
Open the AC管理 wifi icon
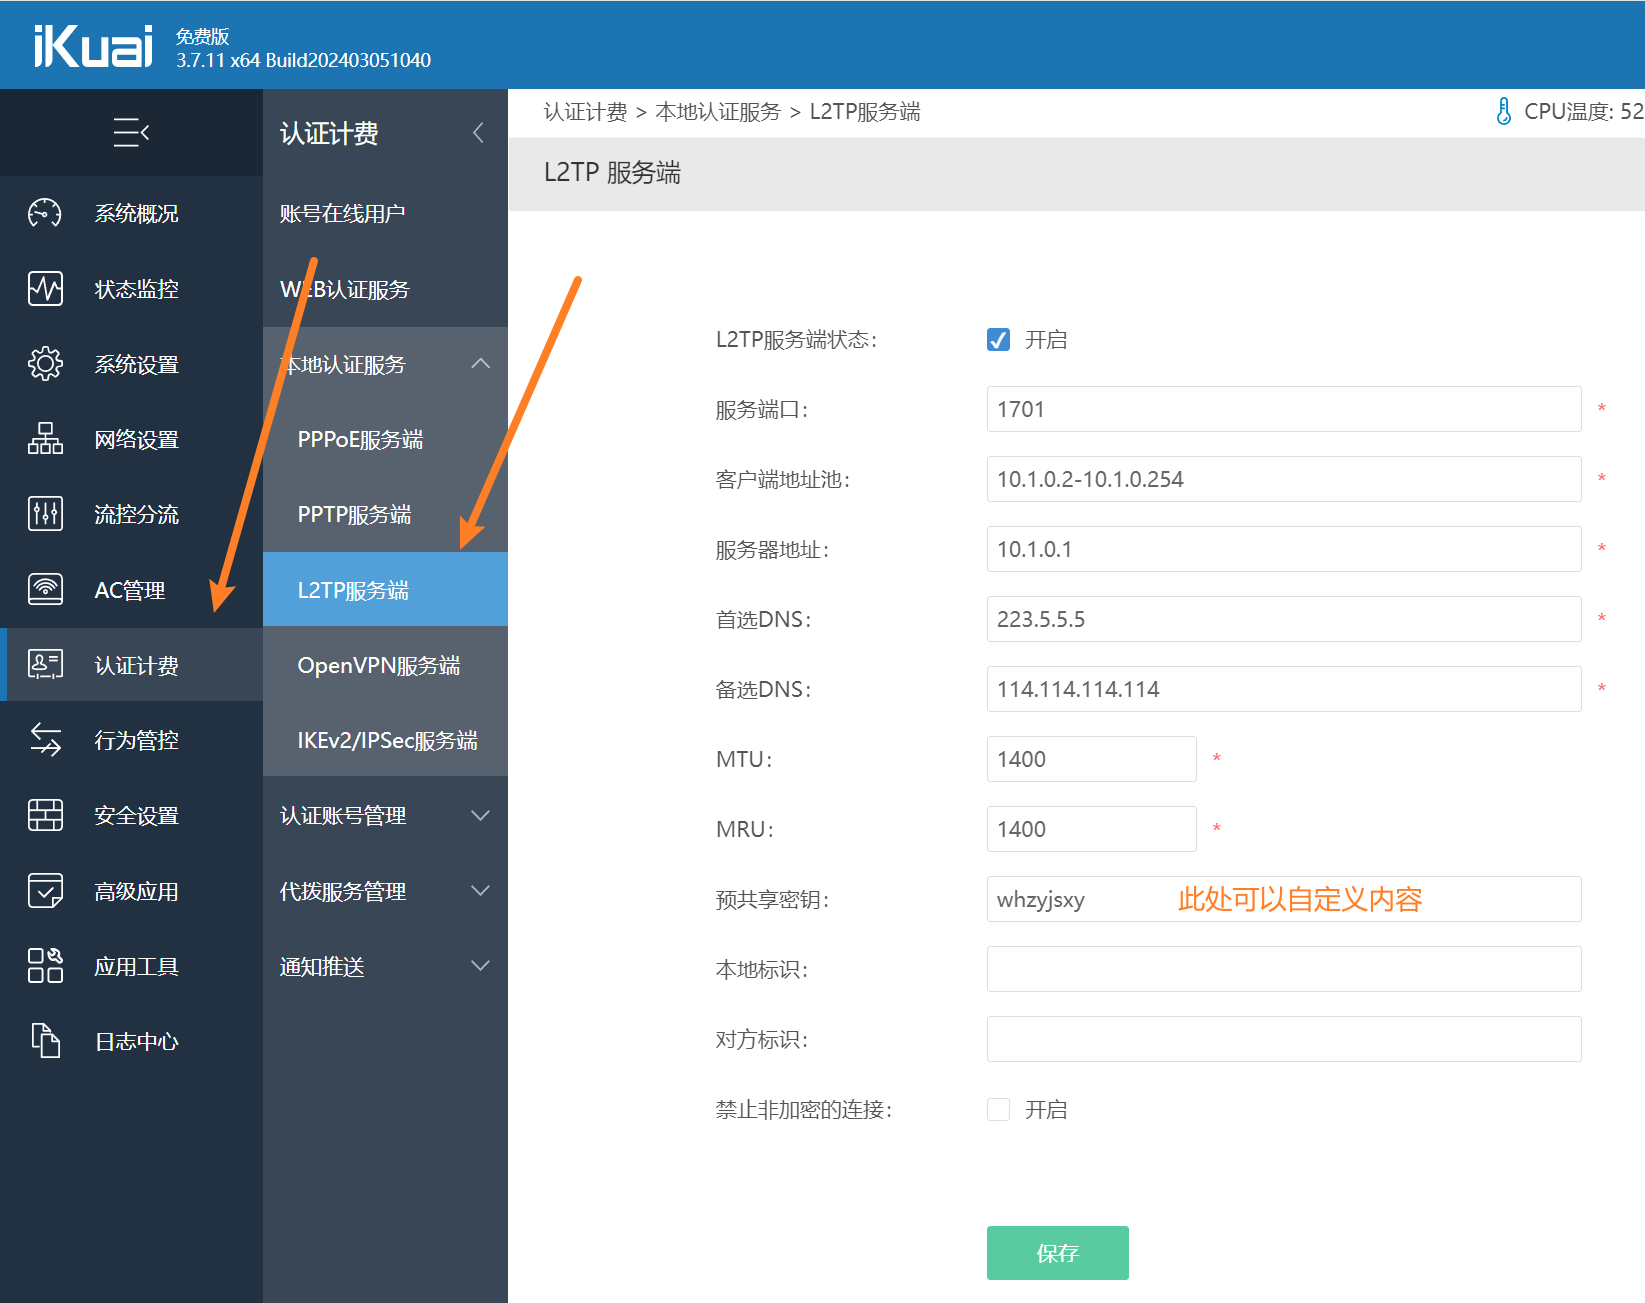pos(45,590)
